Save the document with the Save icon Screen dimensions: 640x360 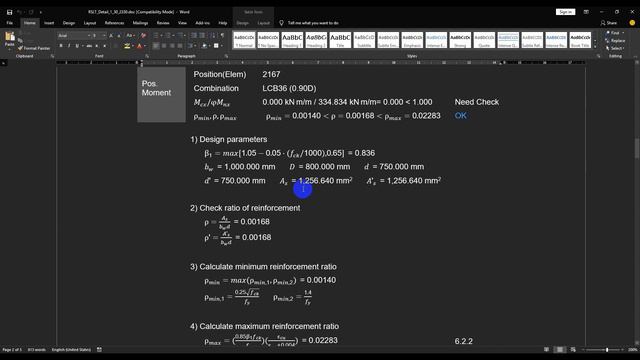9,12
